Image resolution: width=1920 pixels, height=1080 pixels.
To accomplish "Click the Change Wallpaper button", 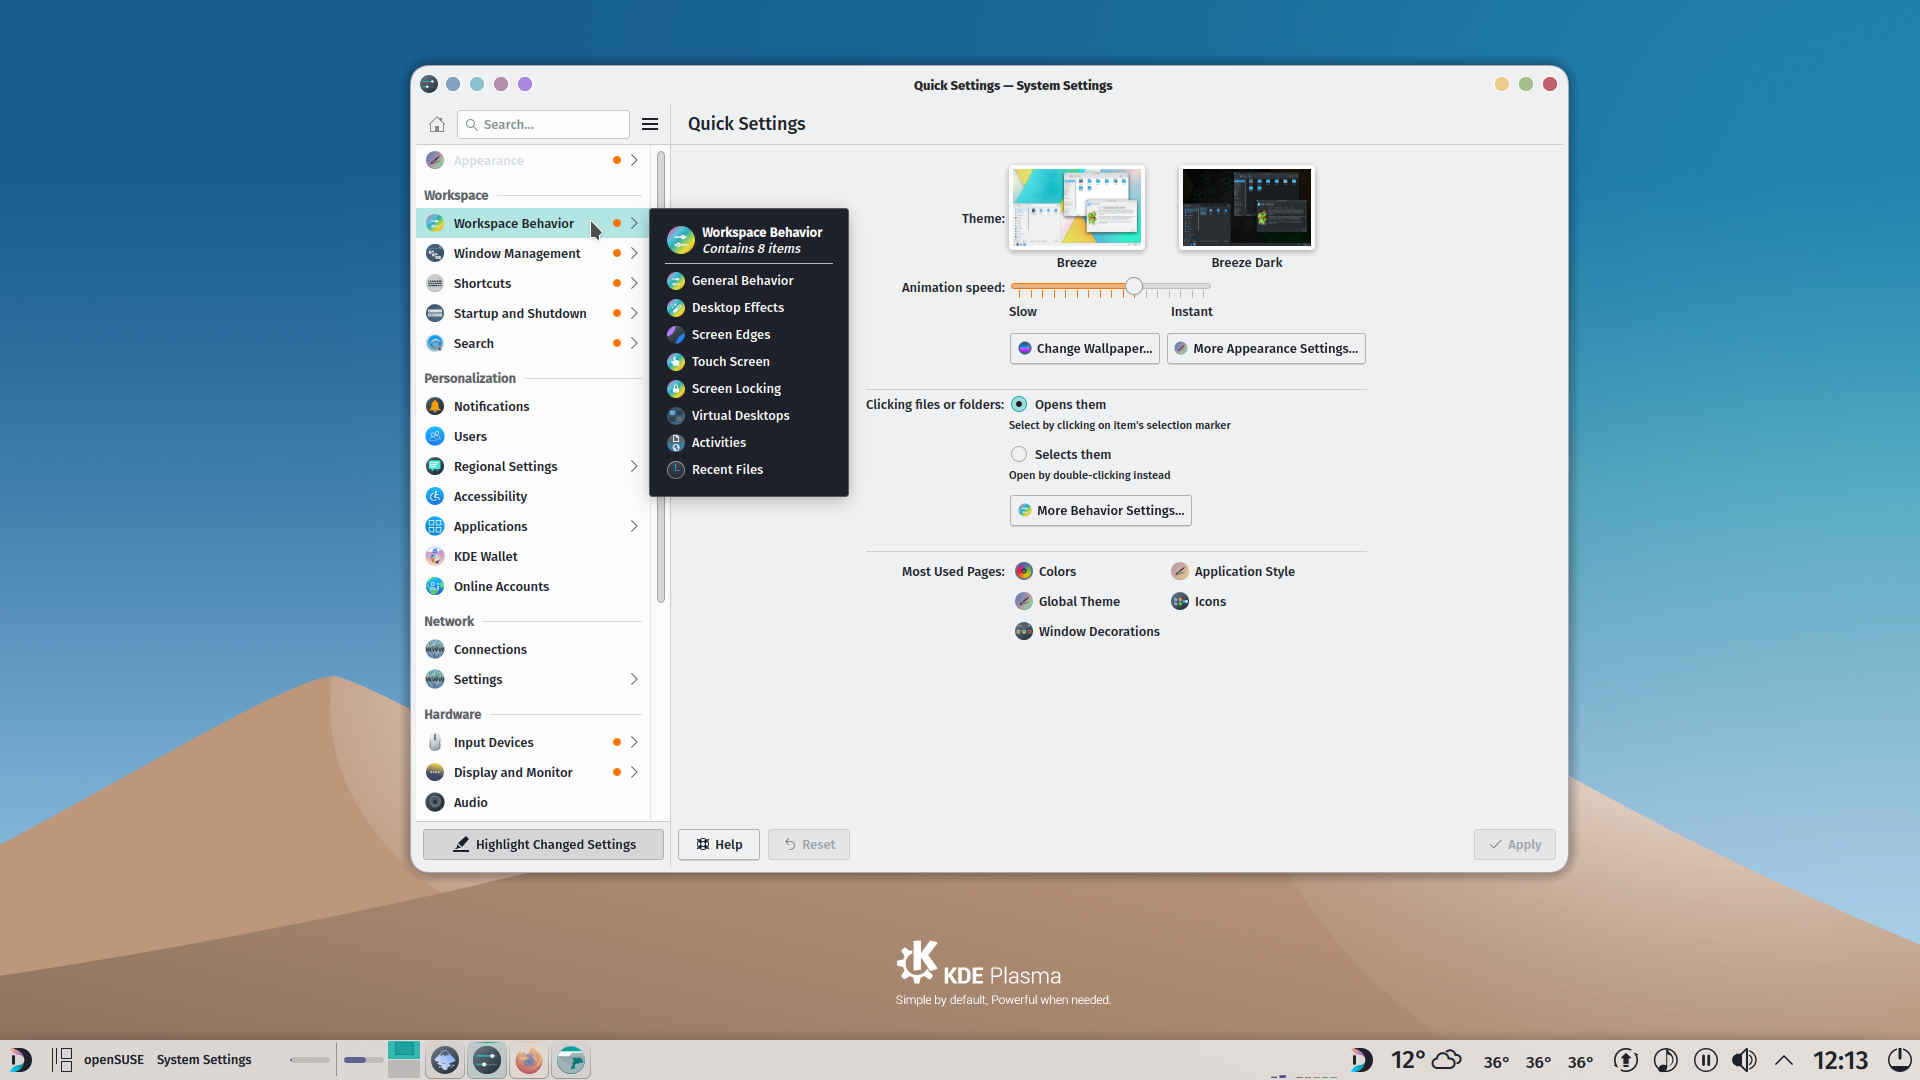I will pyautogui.click(x=1085, y=348).
